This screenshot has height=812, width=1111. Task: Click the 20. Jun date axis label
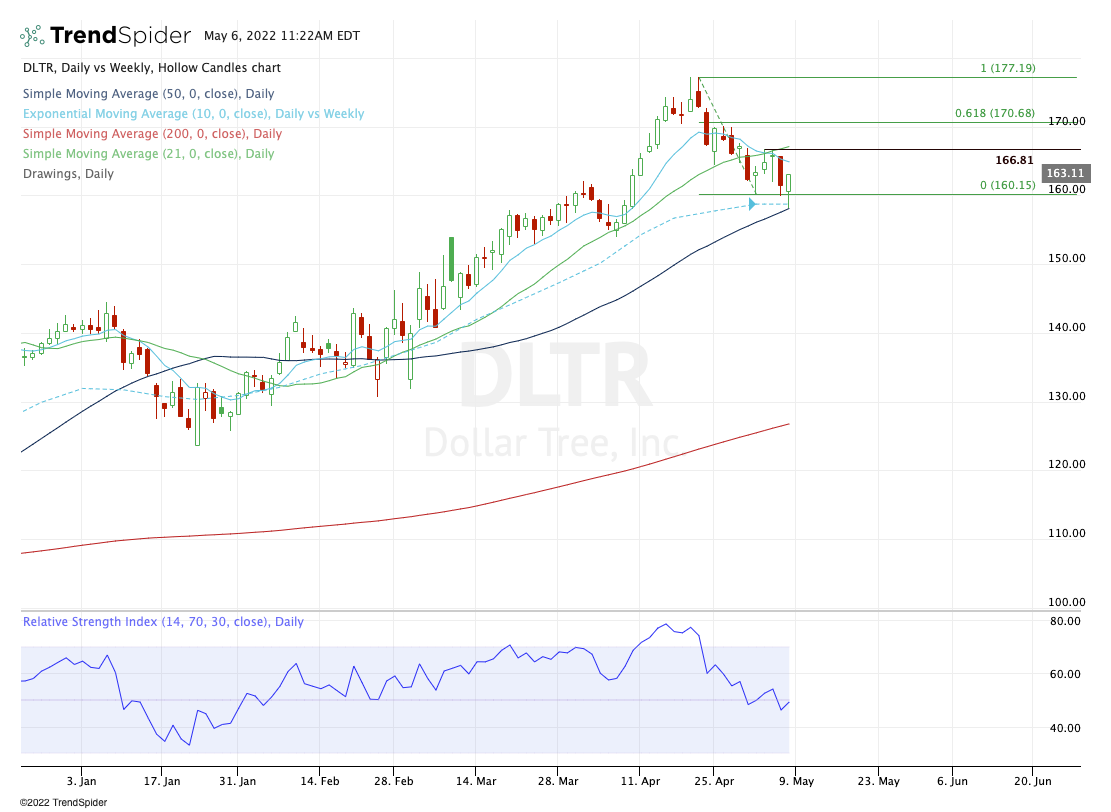1032,781
